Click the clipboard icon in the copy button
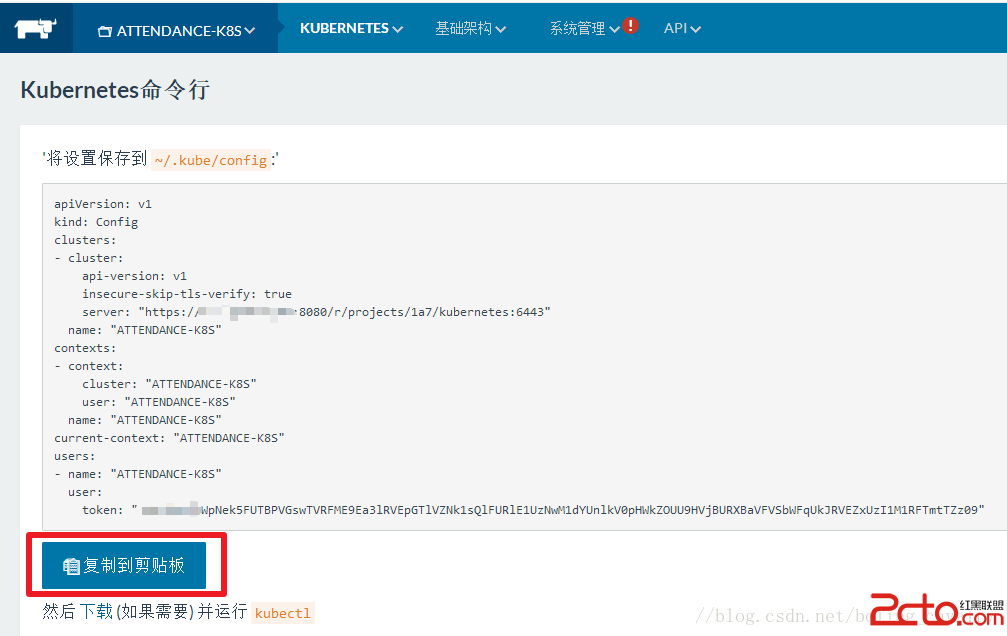Image resolution: width=1007 pixels, height=636 pixels. tap(70, 564)
